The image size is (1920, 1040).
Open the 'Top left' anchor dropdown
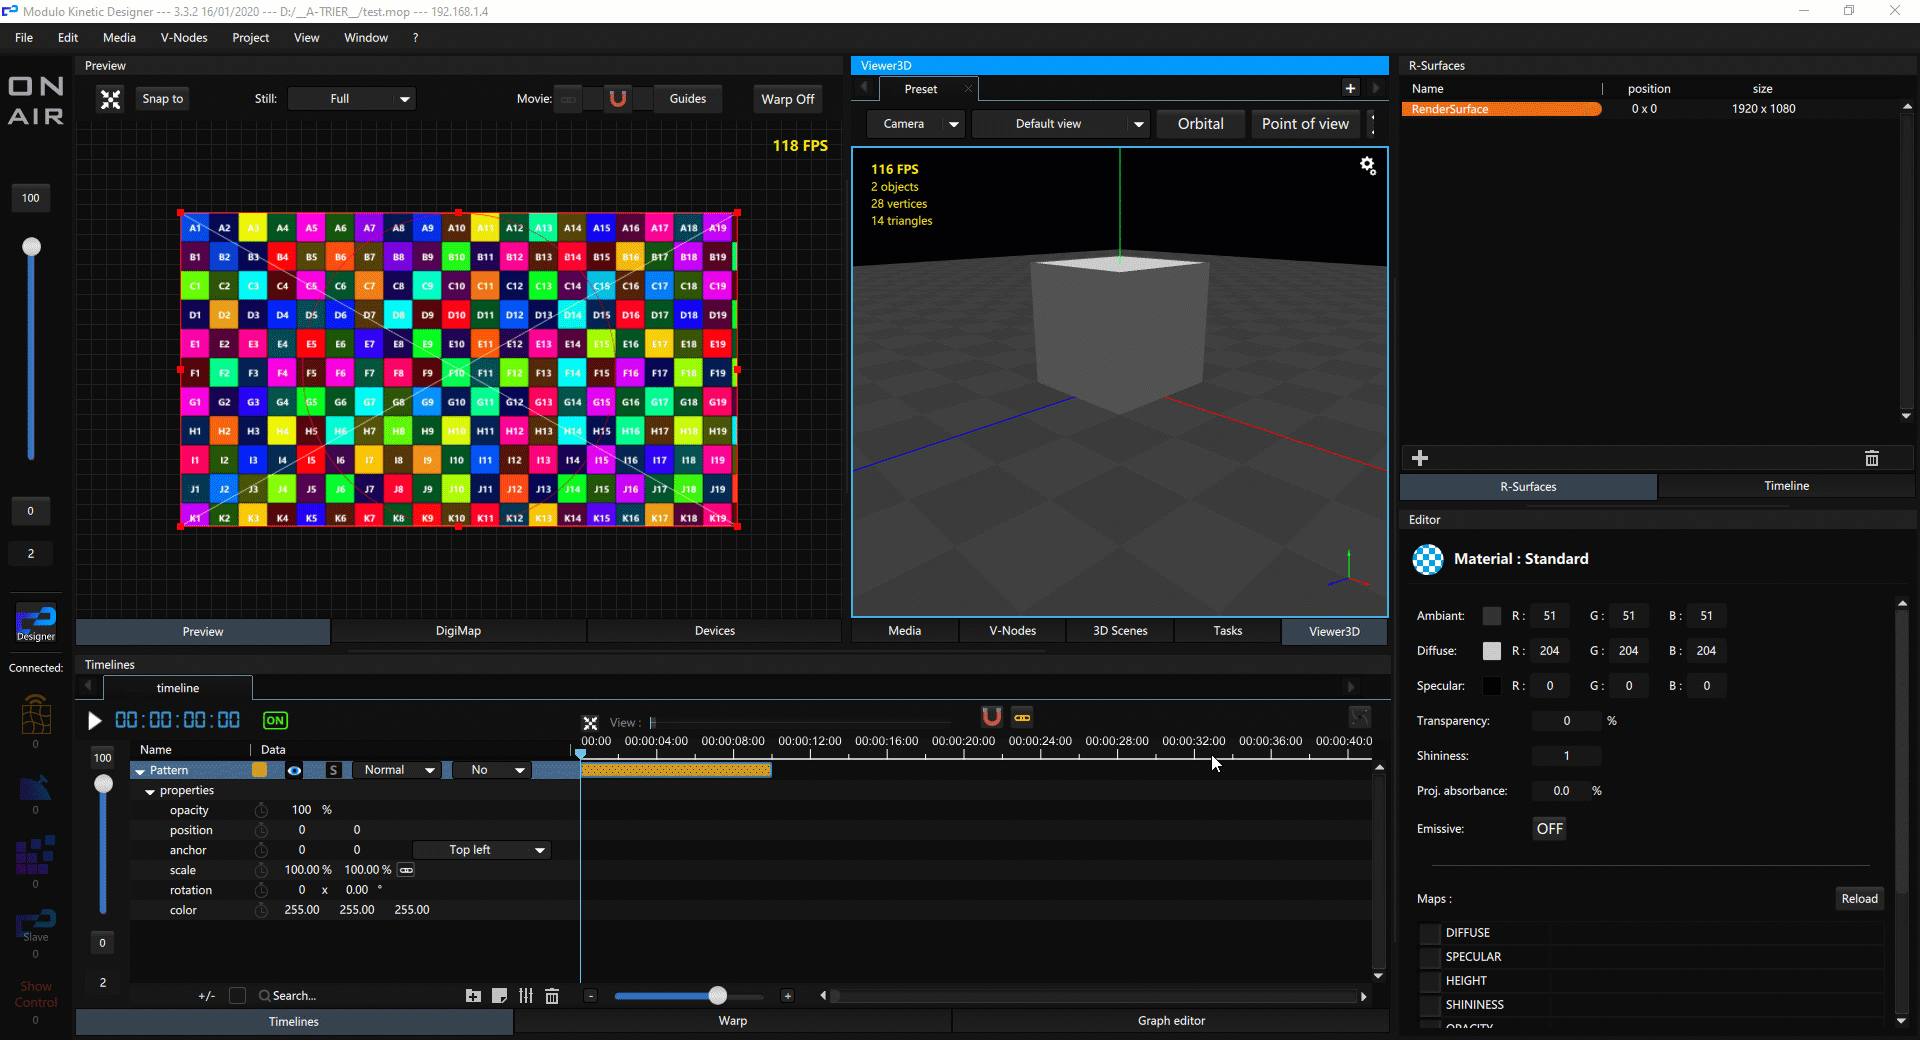pos(482,849)
